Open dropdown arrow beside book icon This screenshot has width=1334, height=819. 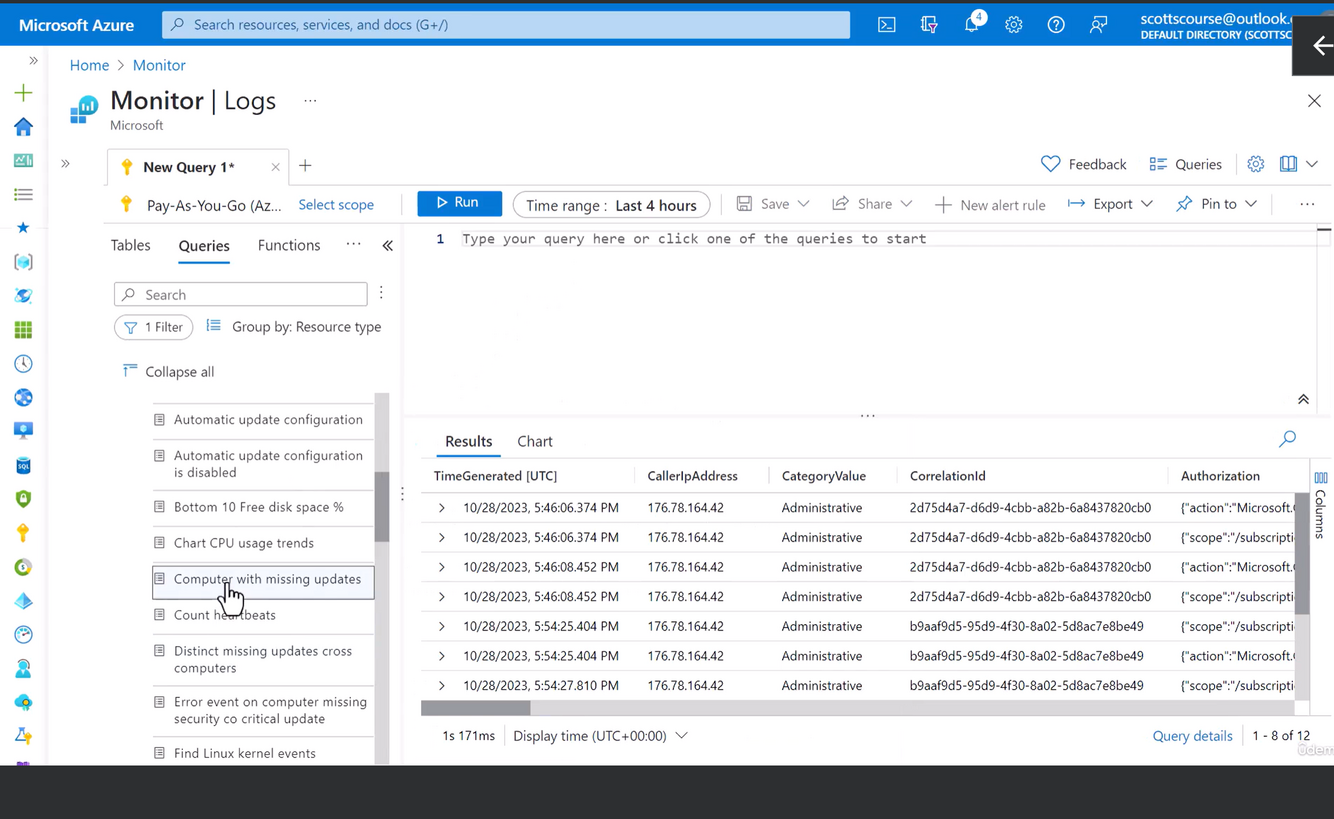(x=1312, y=164)
